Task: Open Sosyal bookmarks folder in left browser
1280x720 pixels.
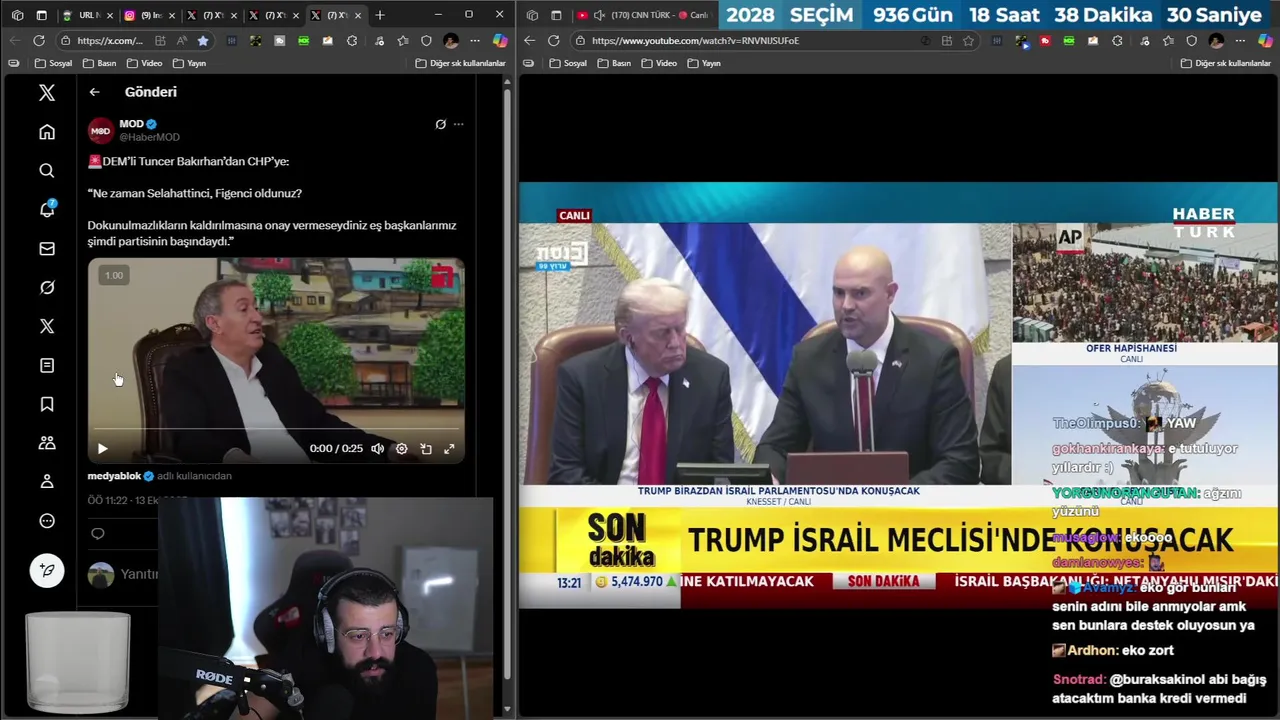Action: [x=53, y=63]
